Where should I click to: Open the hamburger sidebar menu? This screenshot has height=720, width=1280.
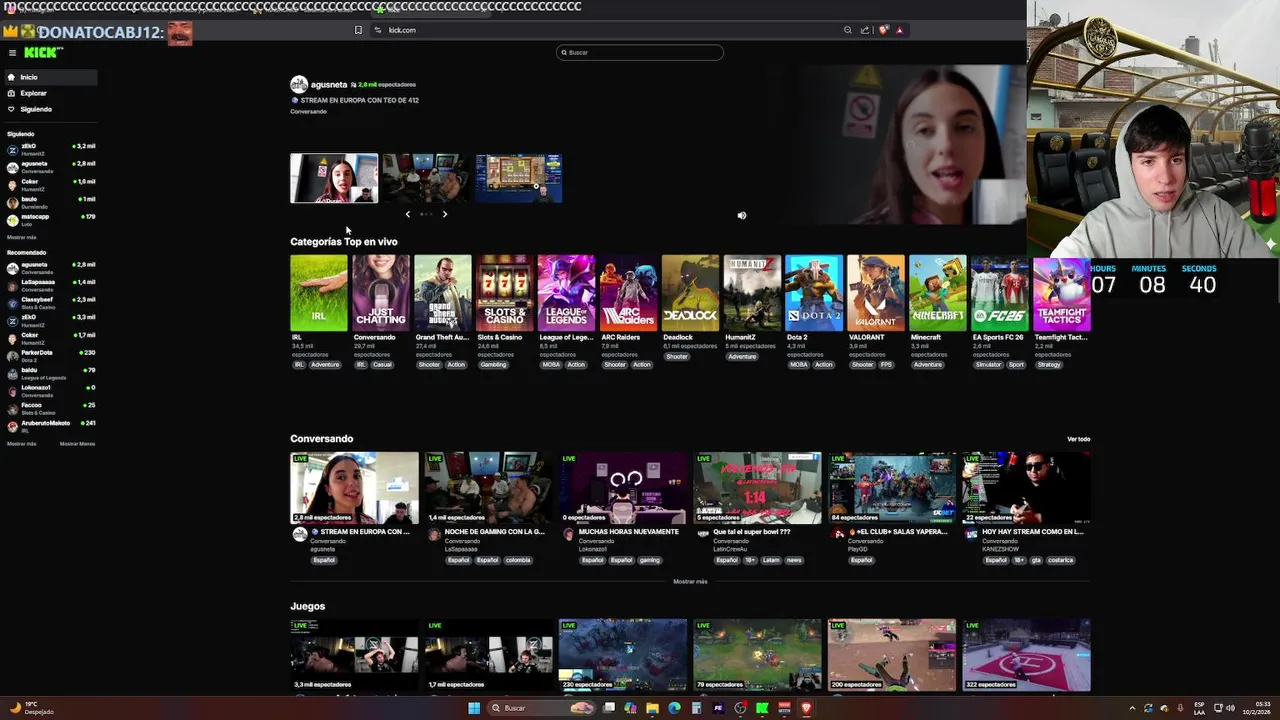[12, 52]
